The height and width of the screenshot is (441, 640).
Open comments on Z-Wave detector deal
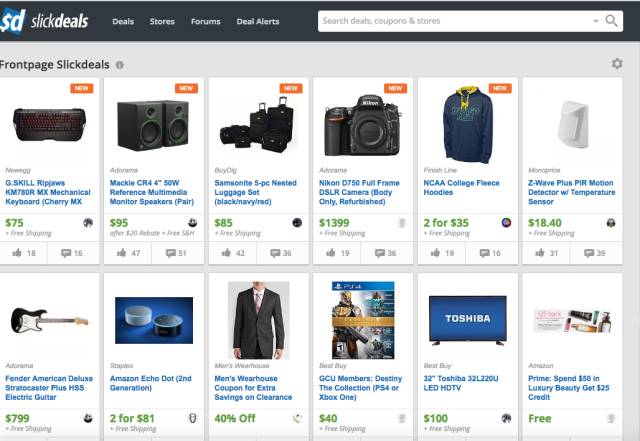tap(595, 253)
